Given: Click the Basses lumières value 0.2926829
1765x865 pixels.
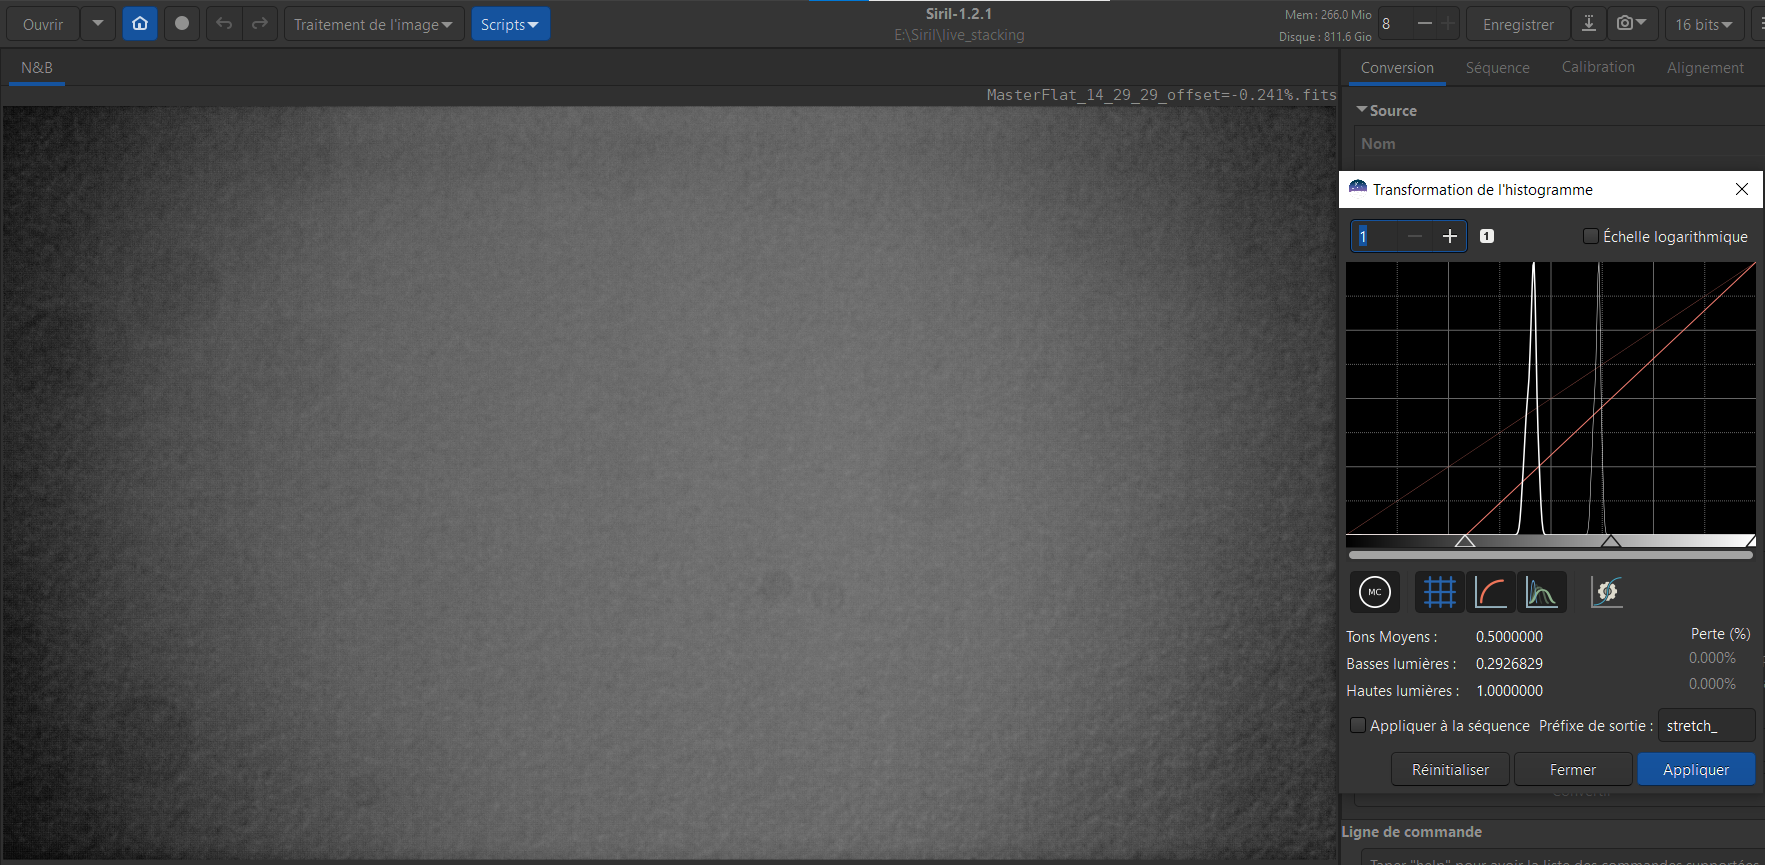Looking at the screenshot, I should click(1509, 663).
